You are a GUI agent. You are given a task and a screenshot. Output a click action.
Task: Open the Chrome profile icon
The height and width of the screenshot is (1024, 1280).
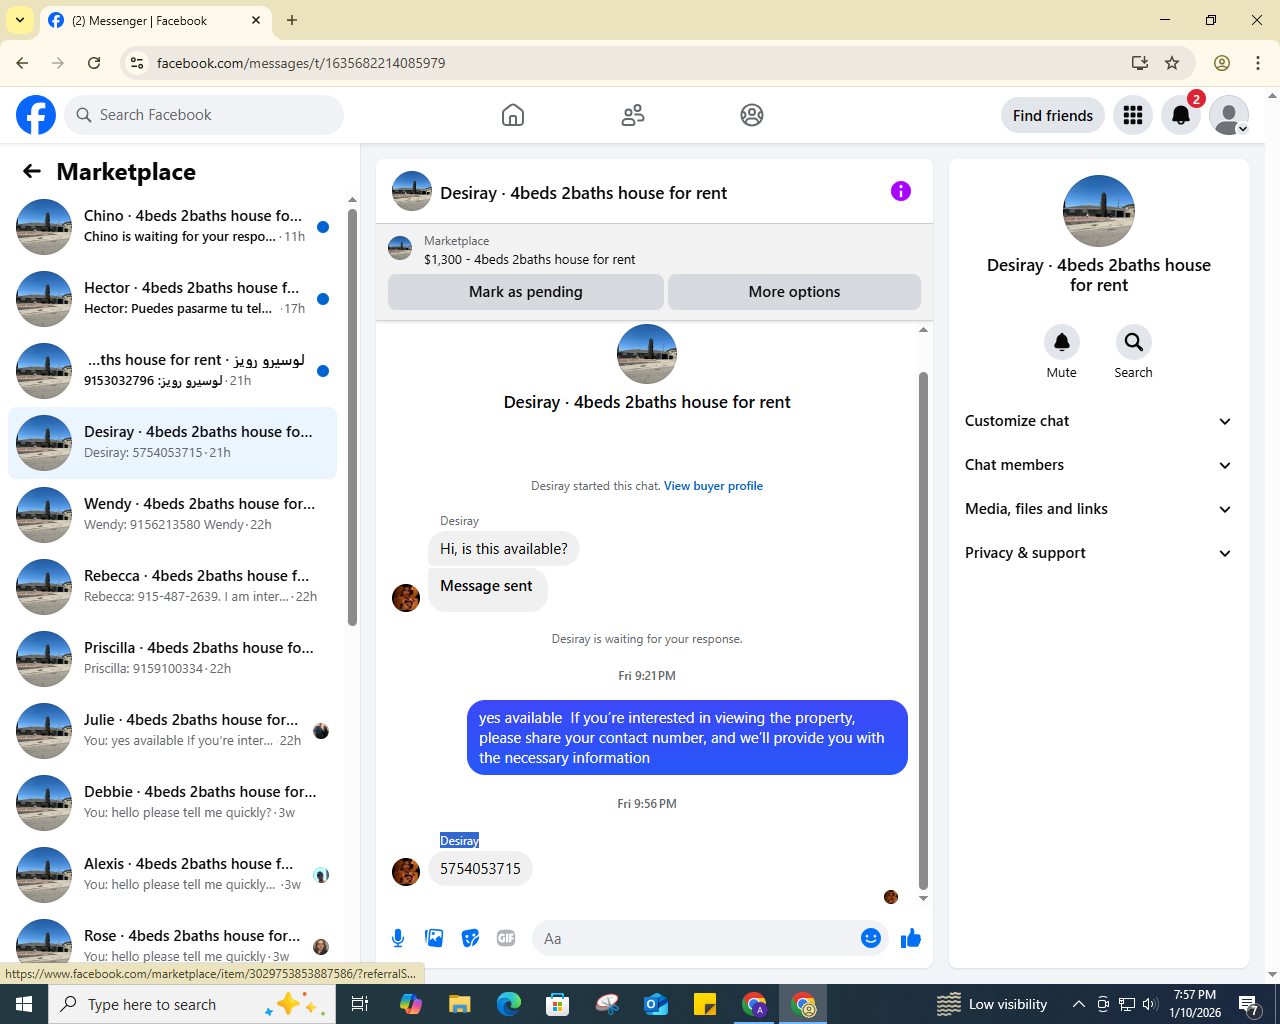(1222, 63)
